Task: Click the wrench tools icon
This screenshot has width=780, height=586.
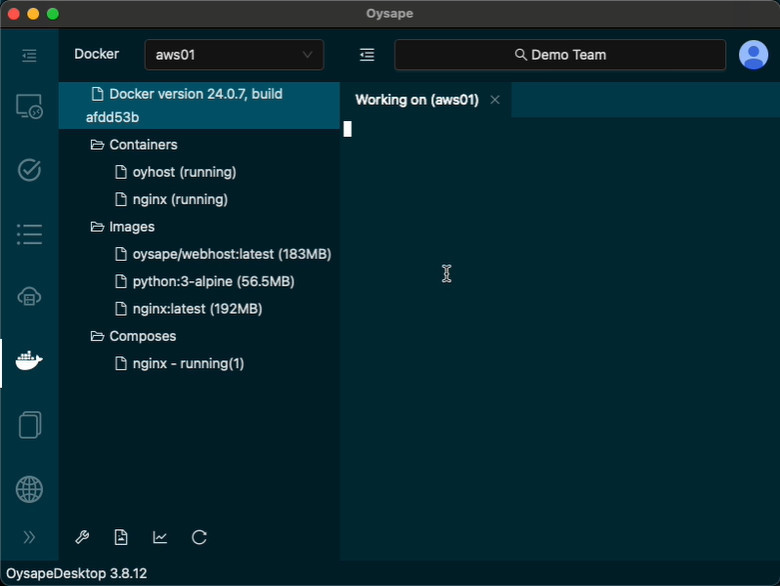Action: pyautogui.click(x=83, y=538)
